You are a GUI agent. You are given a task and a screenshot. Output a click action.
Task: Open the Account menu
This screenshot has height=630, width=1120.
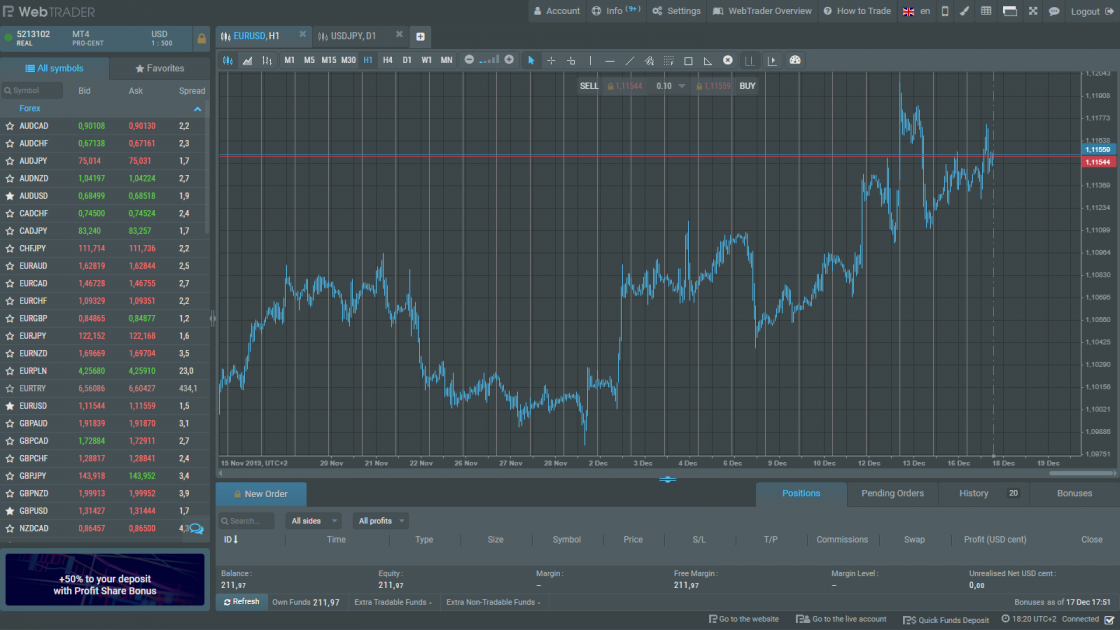556,11
